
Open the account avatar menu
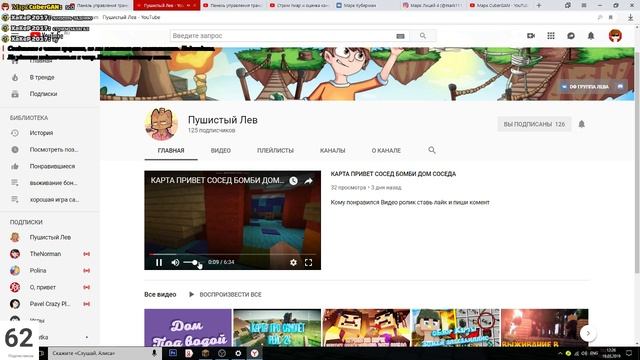click(615, 36)
